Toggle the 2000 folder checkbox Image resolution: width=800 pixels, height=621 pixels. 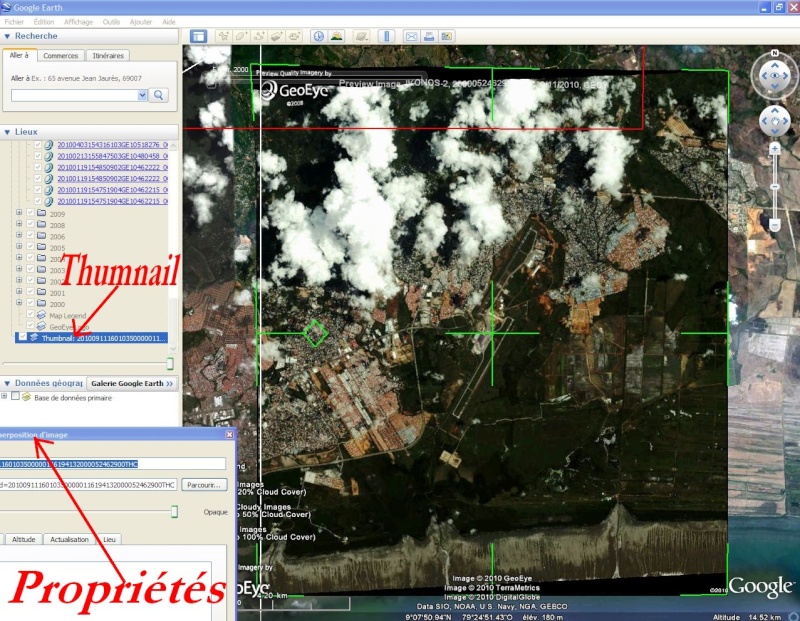pos(30,304)
